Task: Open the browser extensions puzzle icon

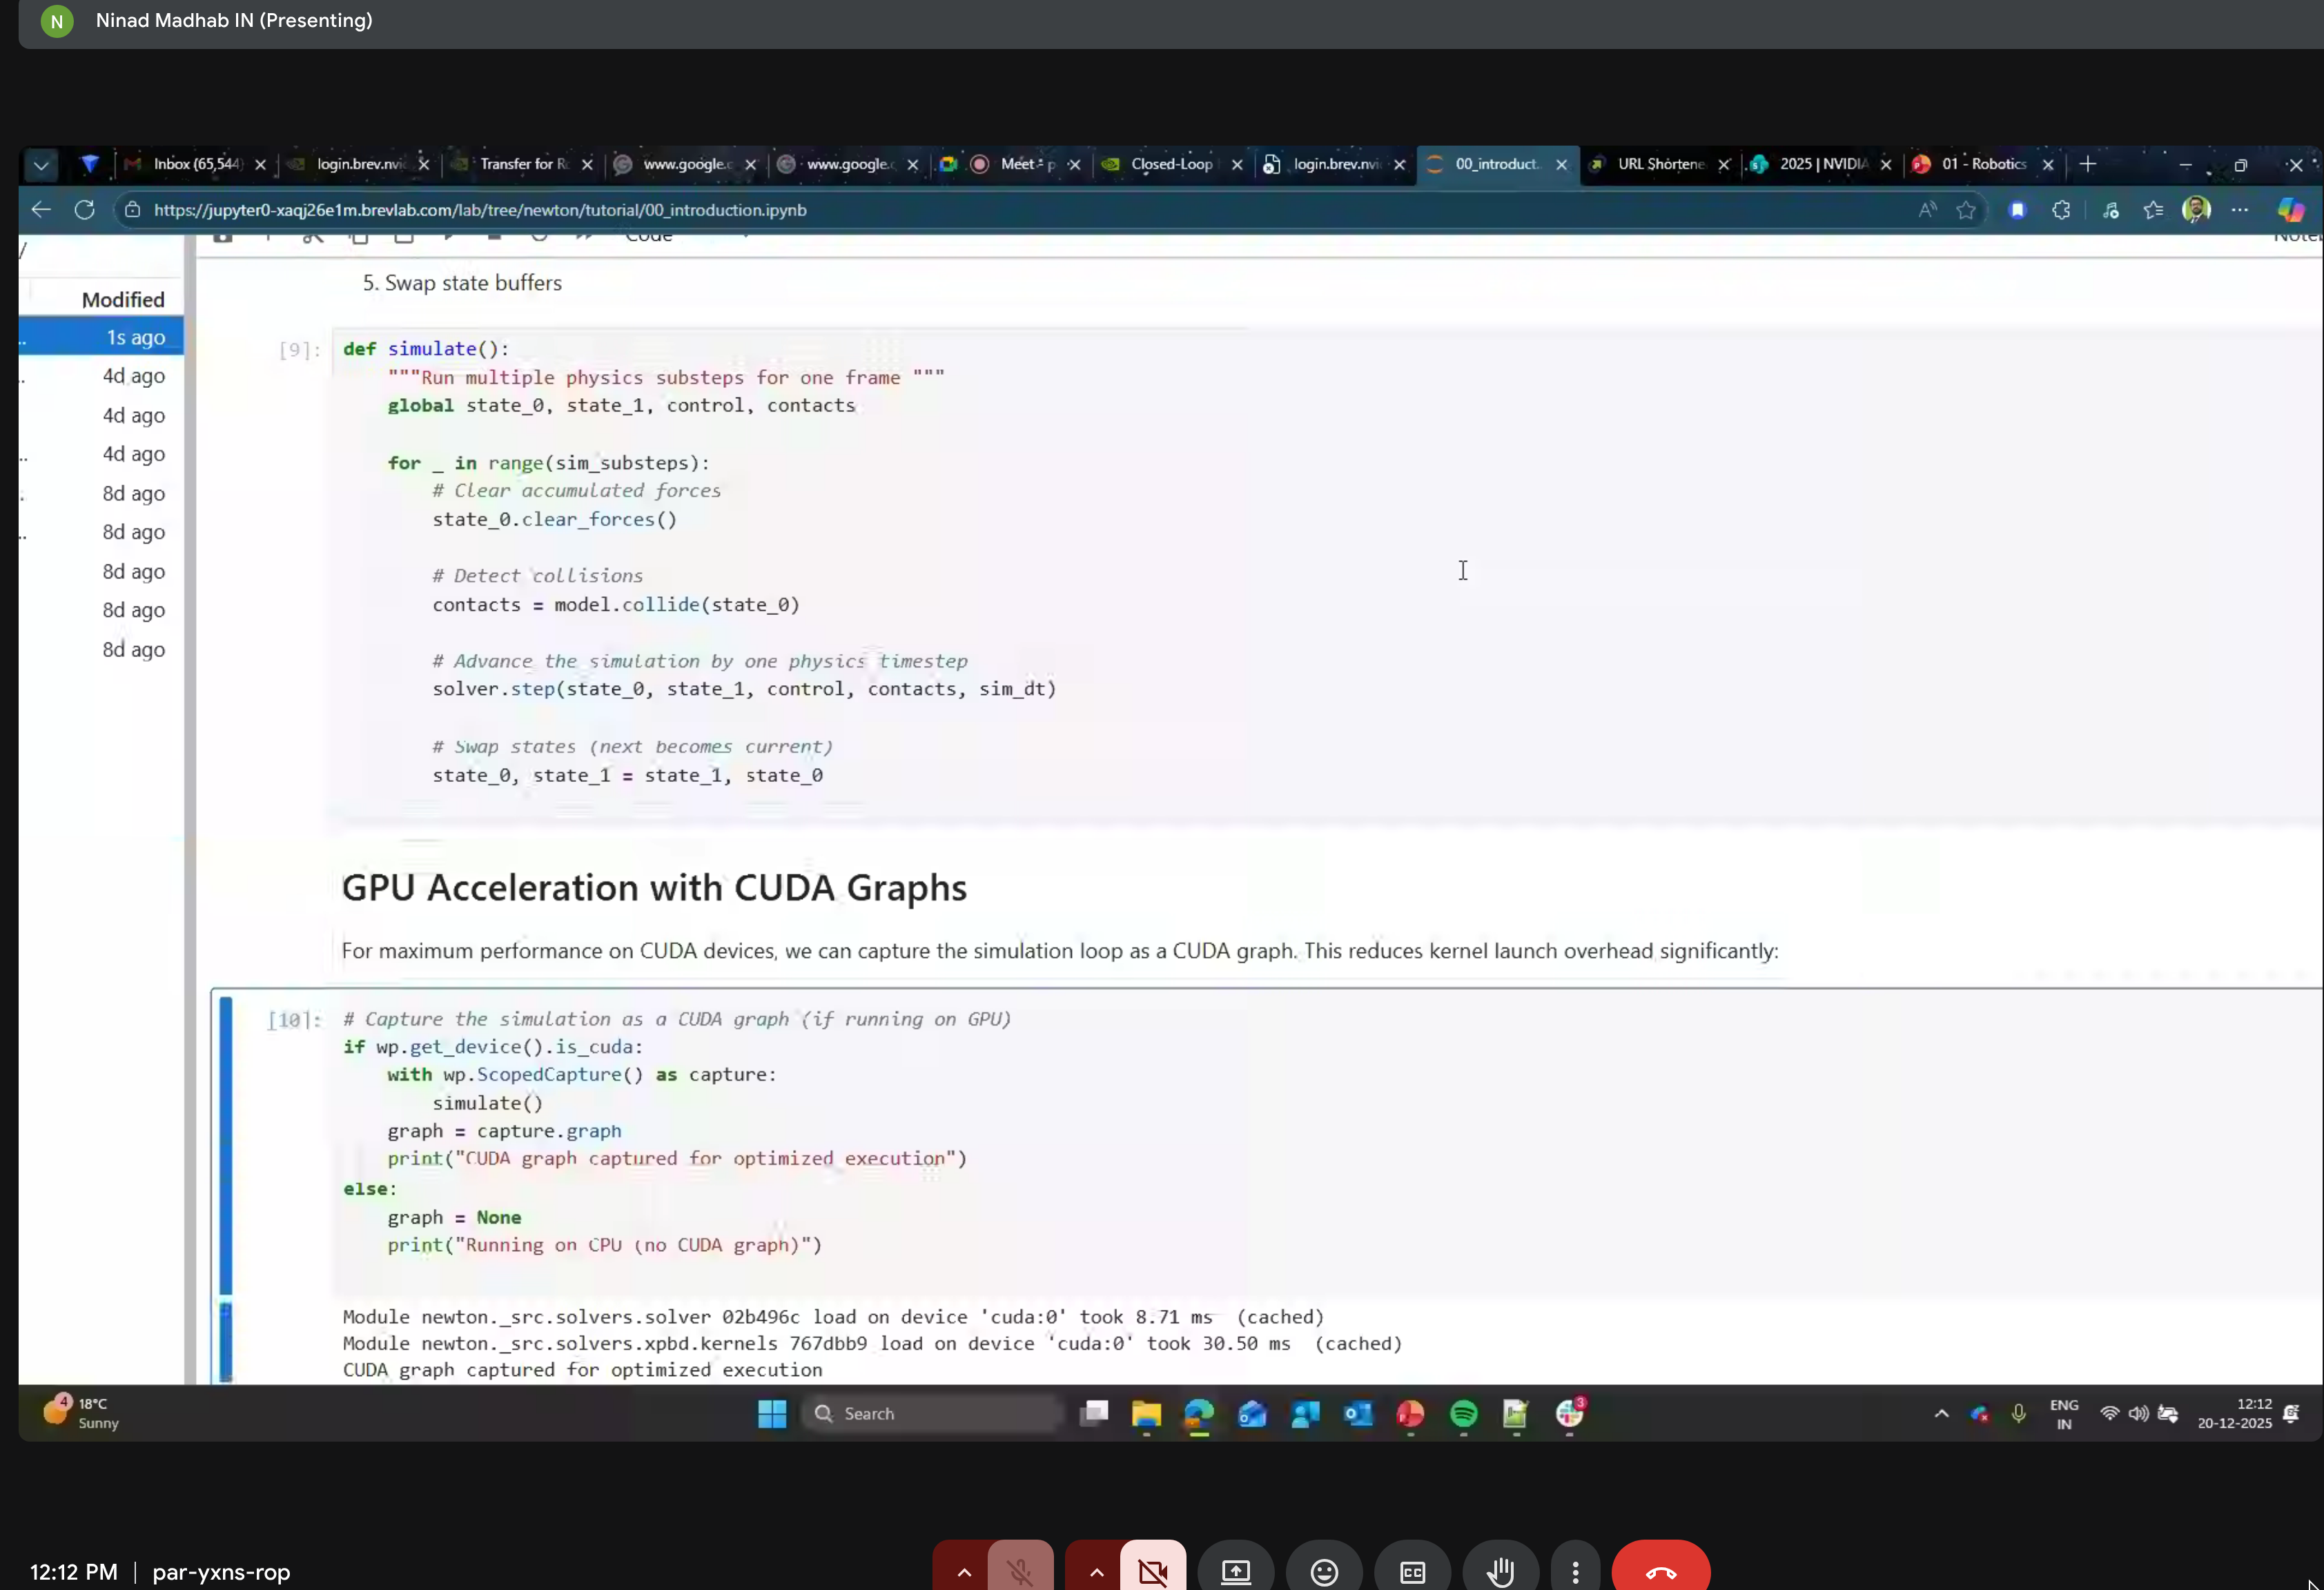Action: point(2061,210)
